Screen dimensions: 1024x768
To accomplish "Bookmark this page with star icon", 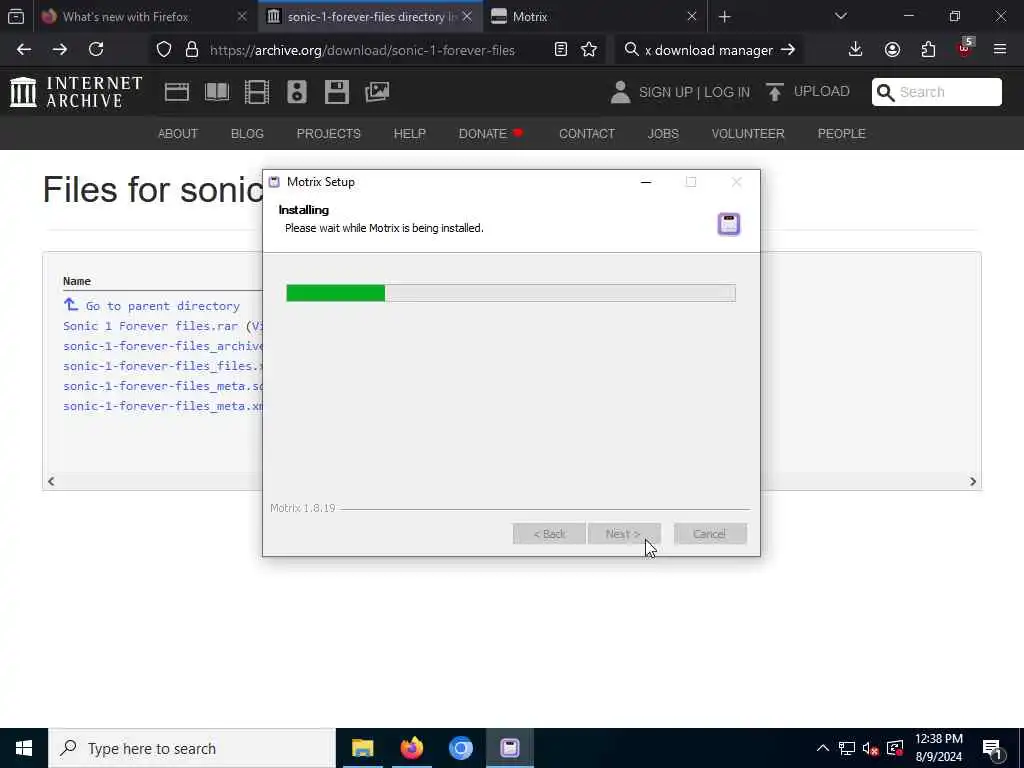I will pyautogui.click(x=589, y=50).
